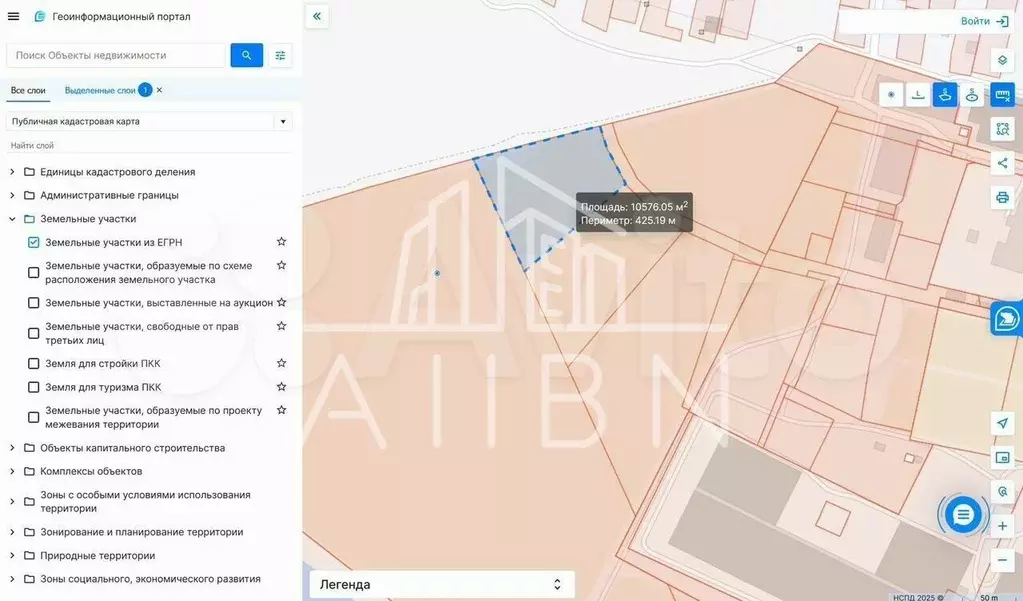This screenshot has width=1023, height=601.
Task: Open the chat assistant bubble
Action: [963, 515]
